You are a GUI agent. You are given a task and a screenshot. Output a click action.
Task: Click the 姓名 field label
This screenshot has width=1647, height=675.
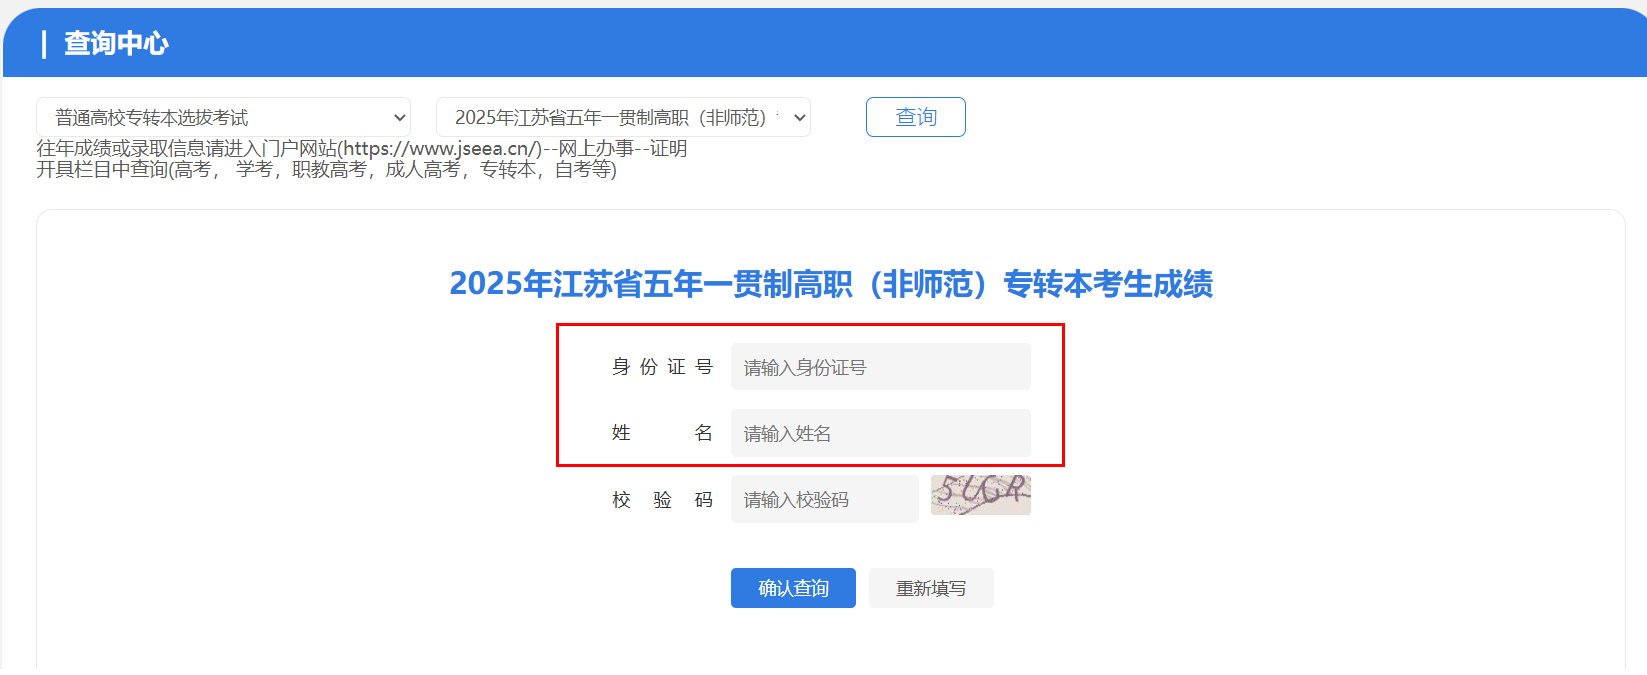pyautogui.click(x=662, y=433)
